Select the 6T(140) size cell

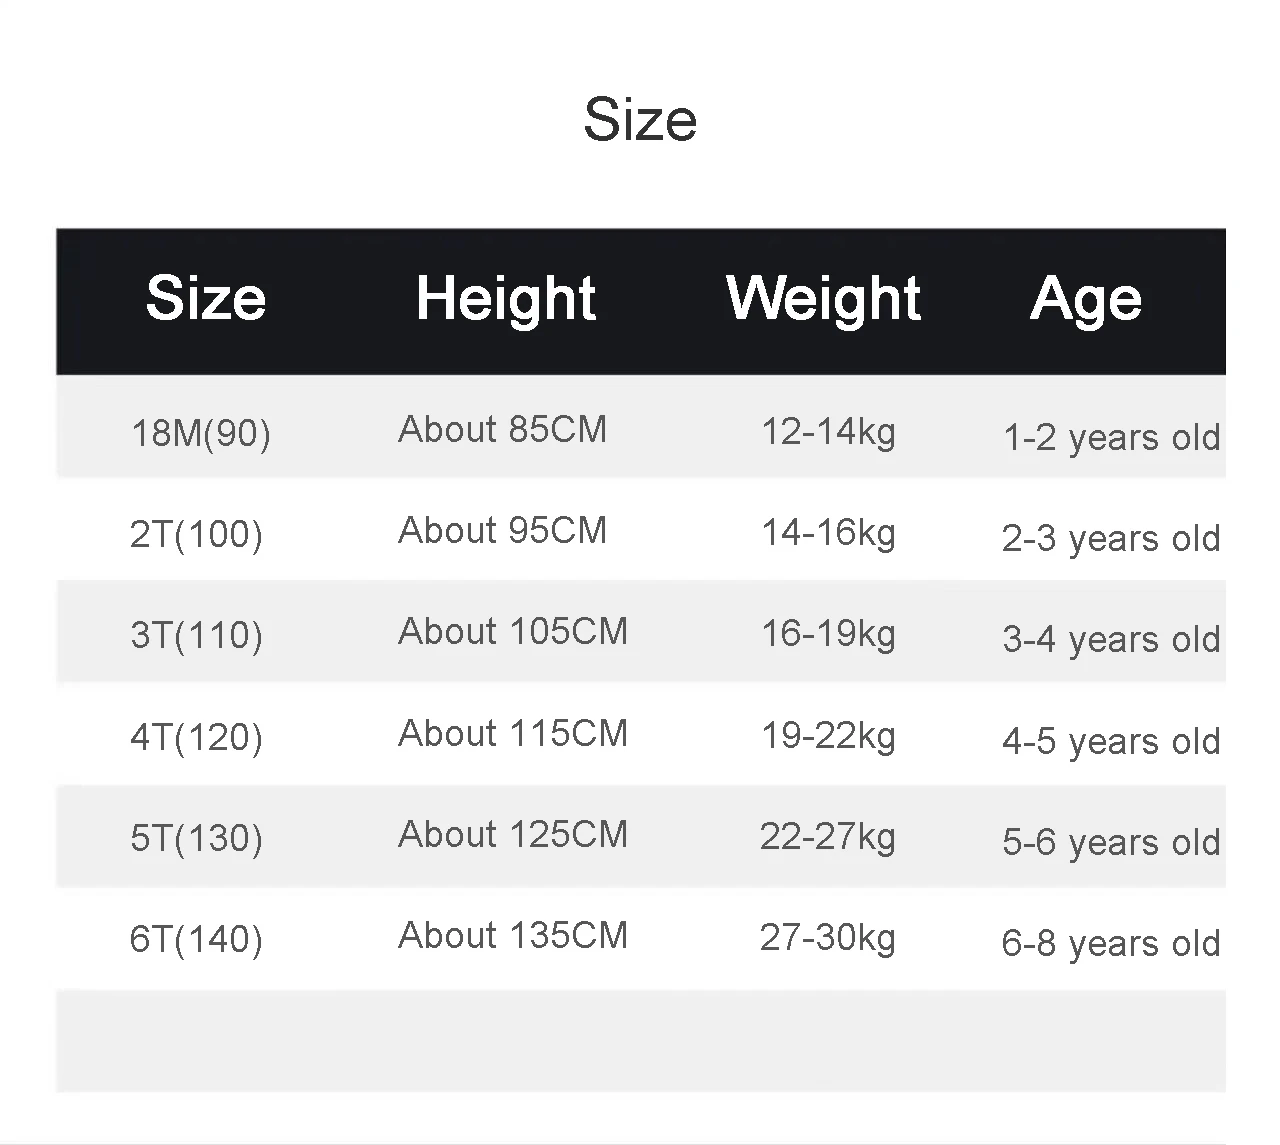tap(196, 939)
